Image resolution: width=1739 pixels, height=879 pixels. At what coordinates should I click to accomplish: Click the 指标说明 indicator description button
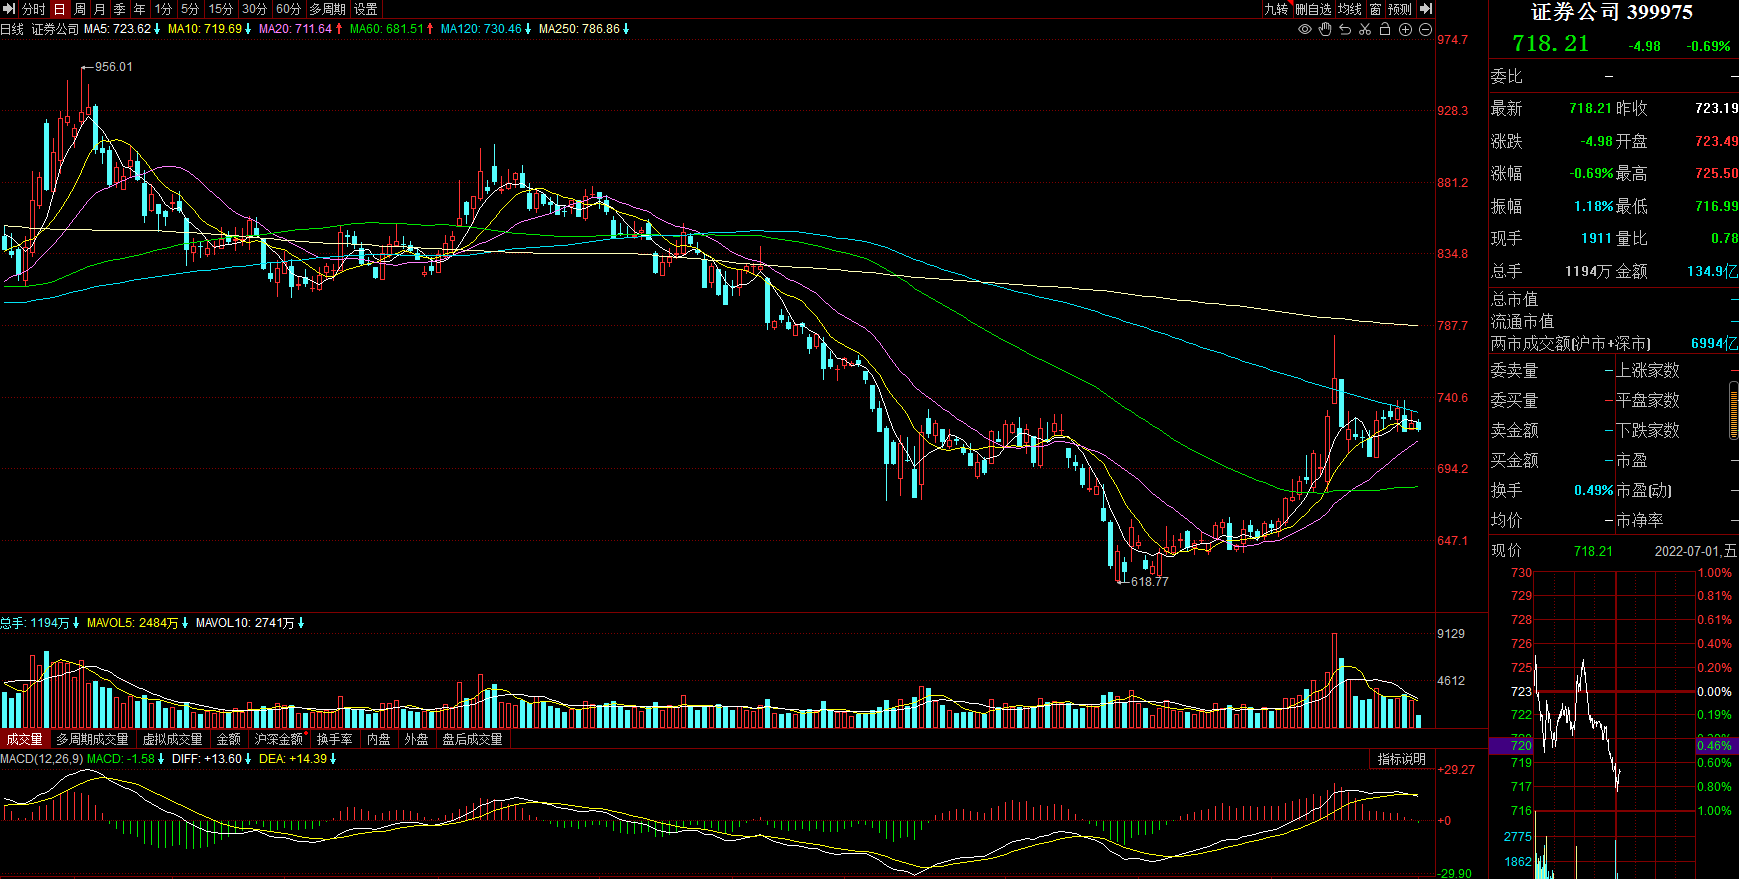point(1401,759)
